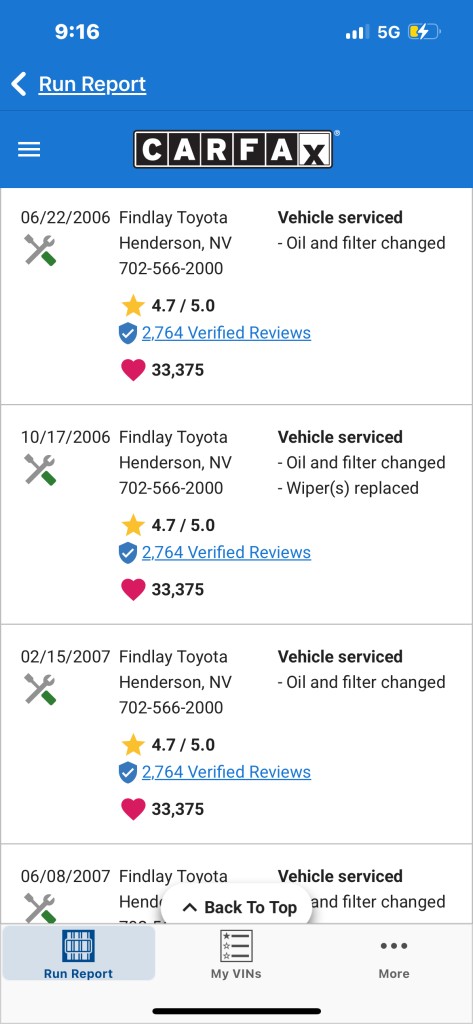
Task: Open the hamburger menu icon
Action: click(x=29, y=150)
